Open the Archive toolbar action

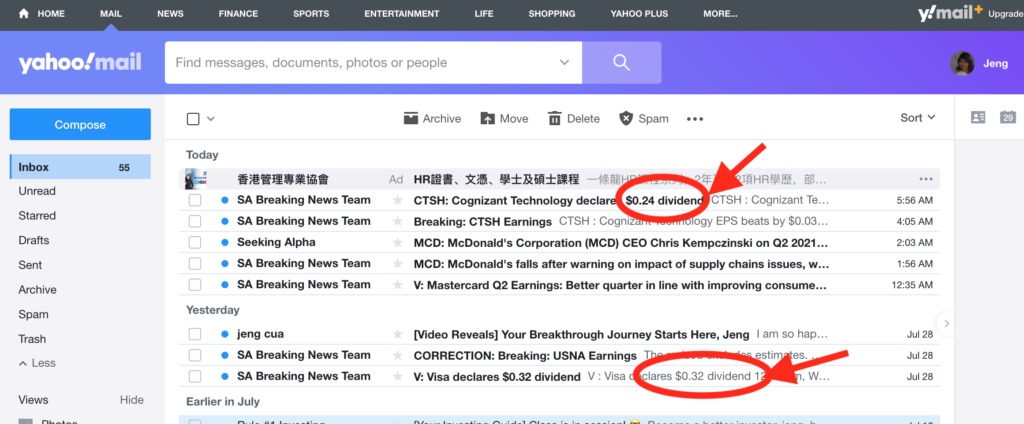[x=432, y=118]
